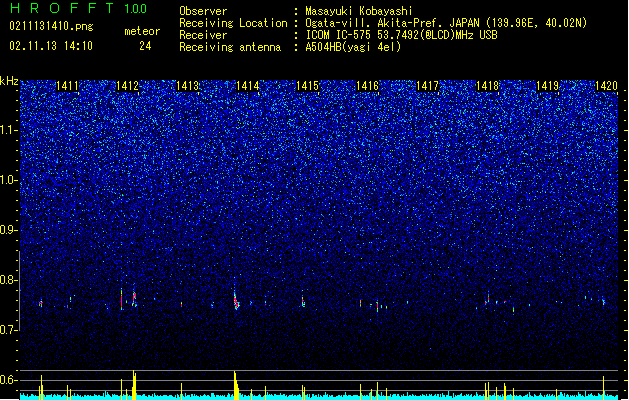Click the 0.7 kHz axis label

9,330
